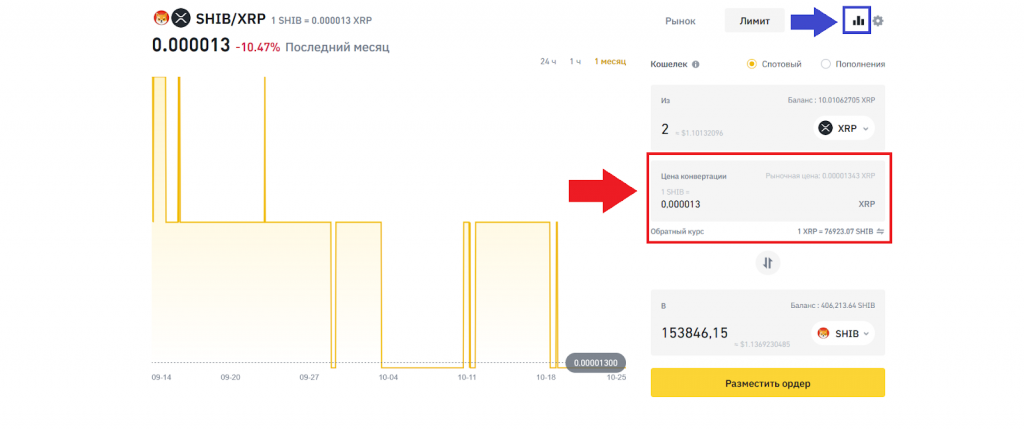Click the 09-27 date on chart axis

point(309,377)
